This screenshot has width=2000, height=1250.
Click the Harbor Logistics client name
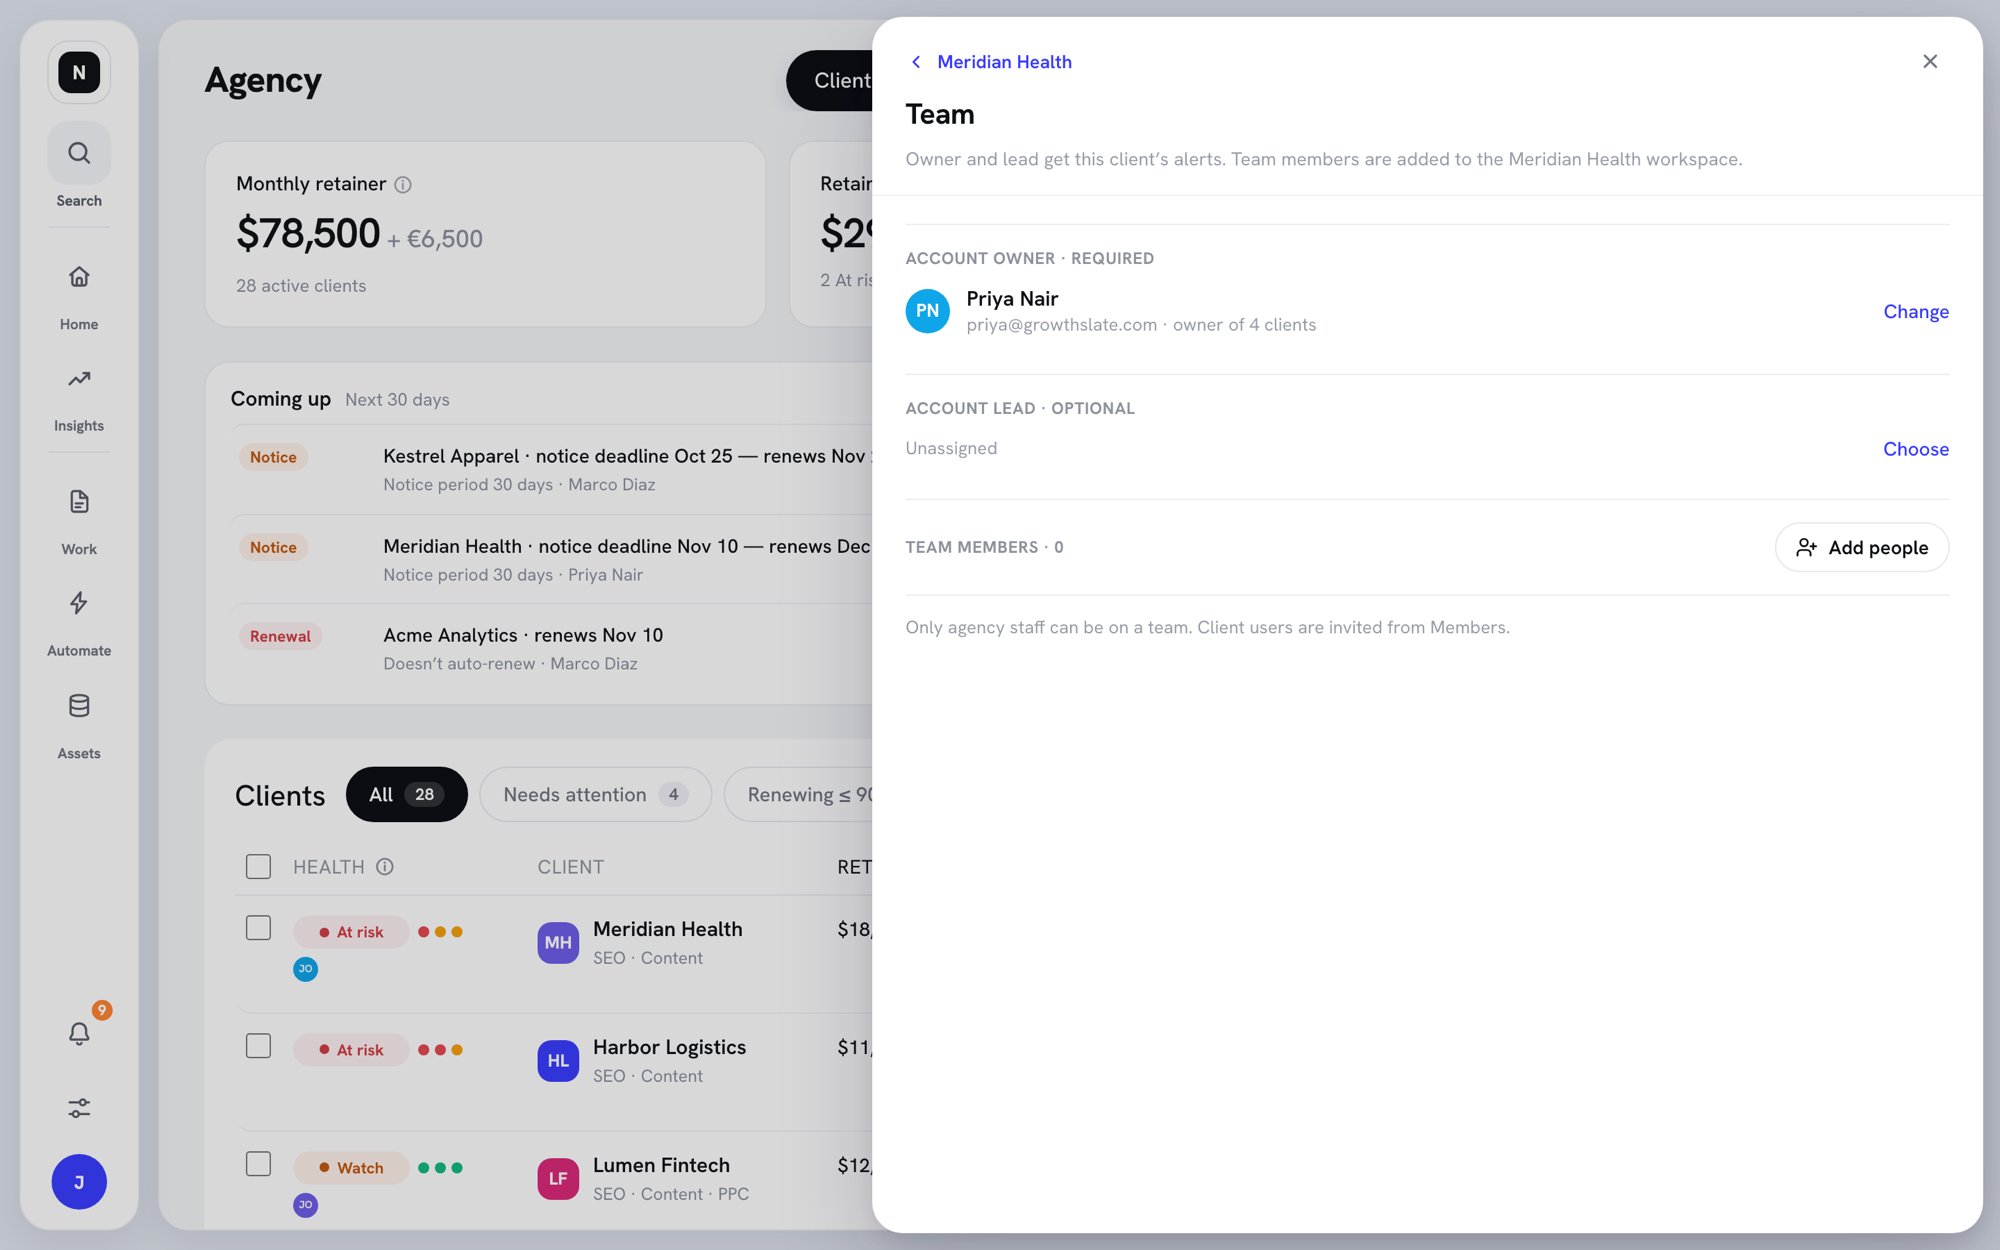[x=669, y=1047]
